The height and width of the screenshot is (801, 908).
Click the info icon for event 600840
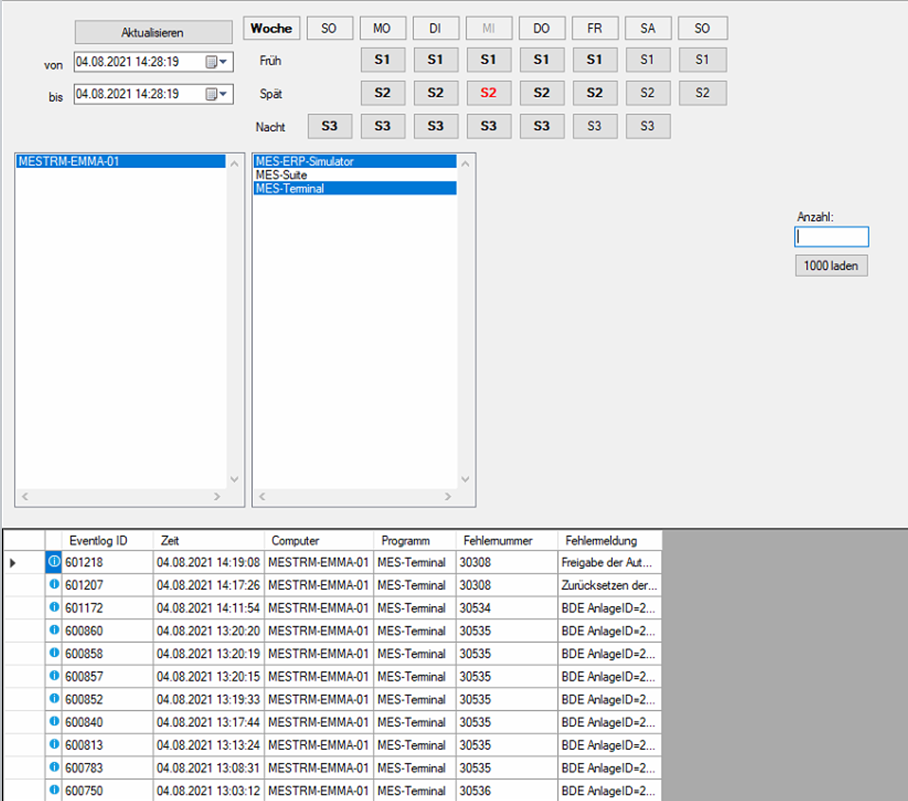point(54,722)
